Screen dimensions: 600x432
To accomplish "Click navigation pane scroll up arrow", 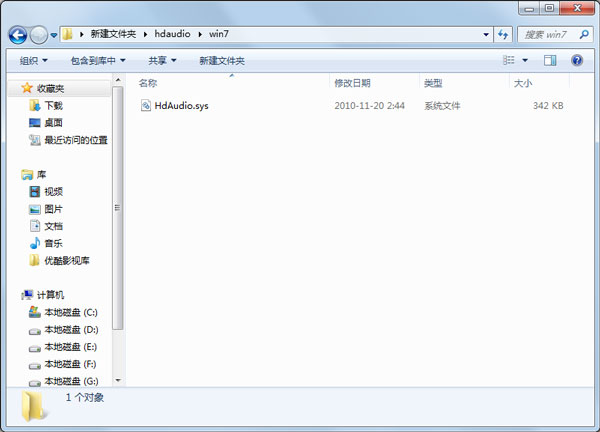I will coord(118,80).
